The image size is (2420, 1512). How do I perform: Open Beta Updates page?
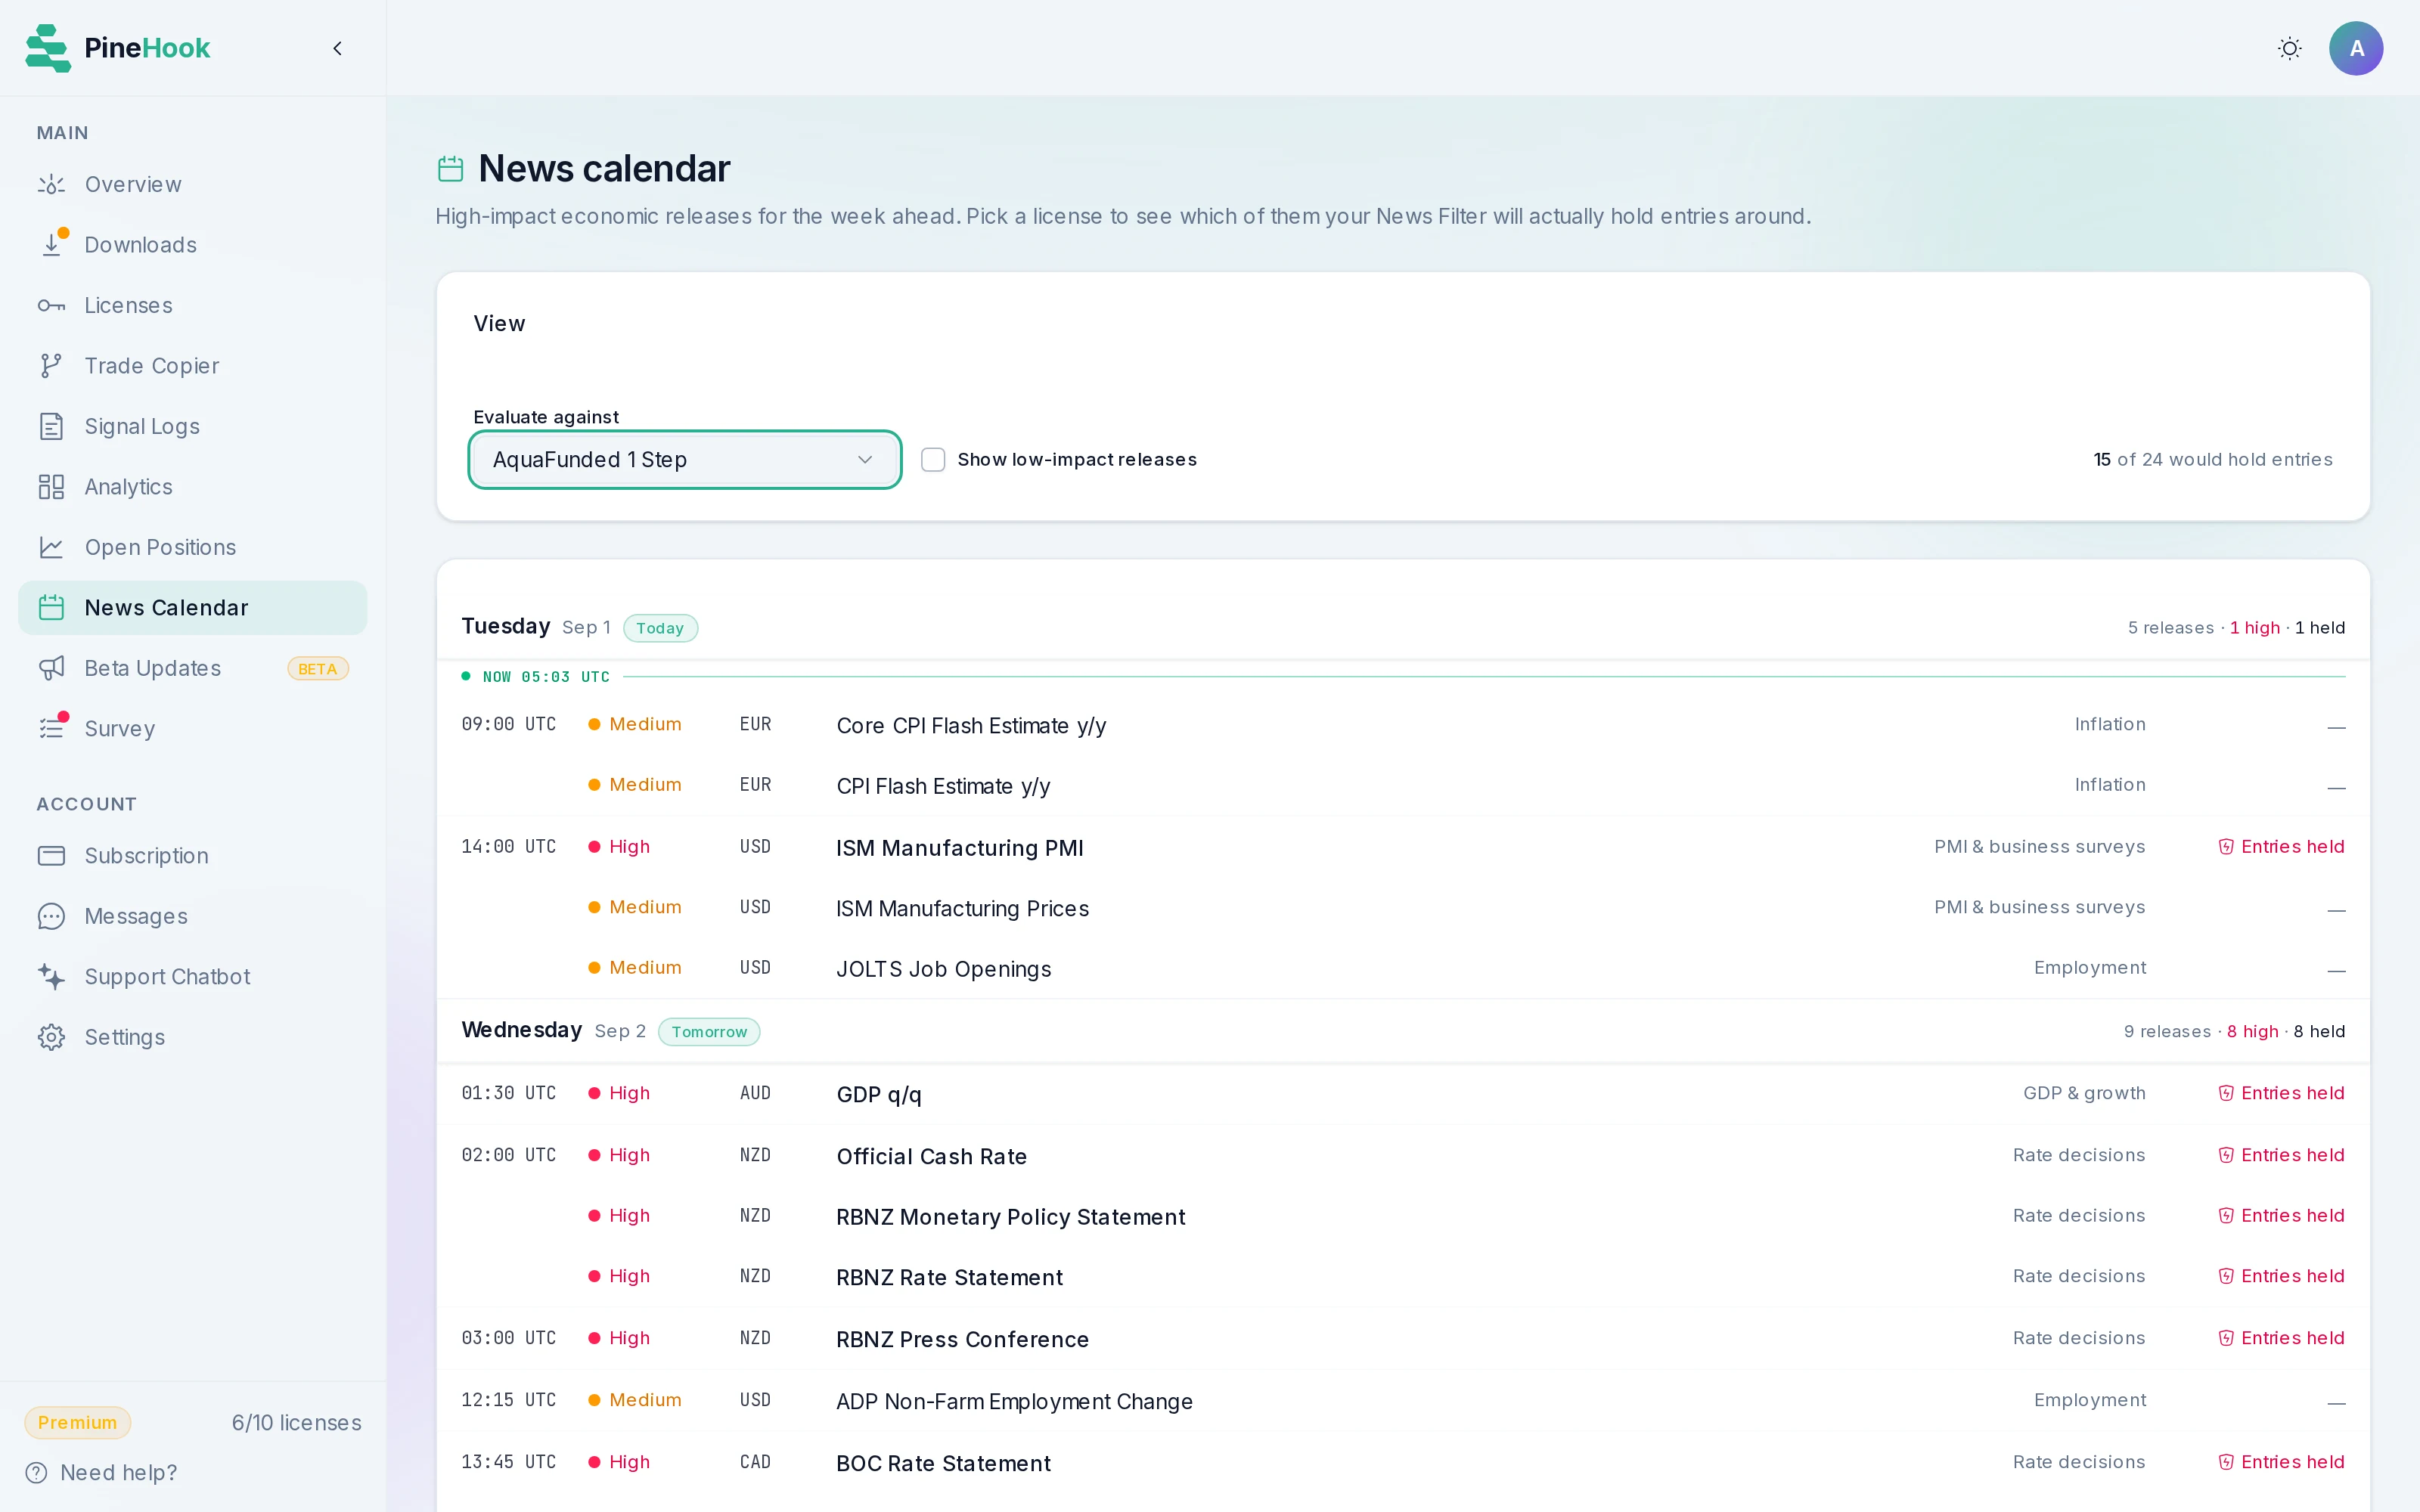click(x=192, y=669)
